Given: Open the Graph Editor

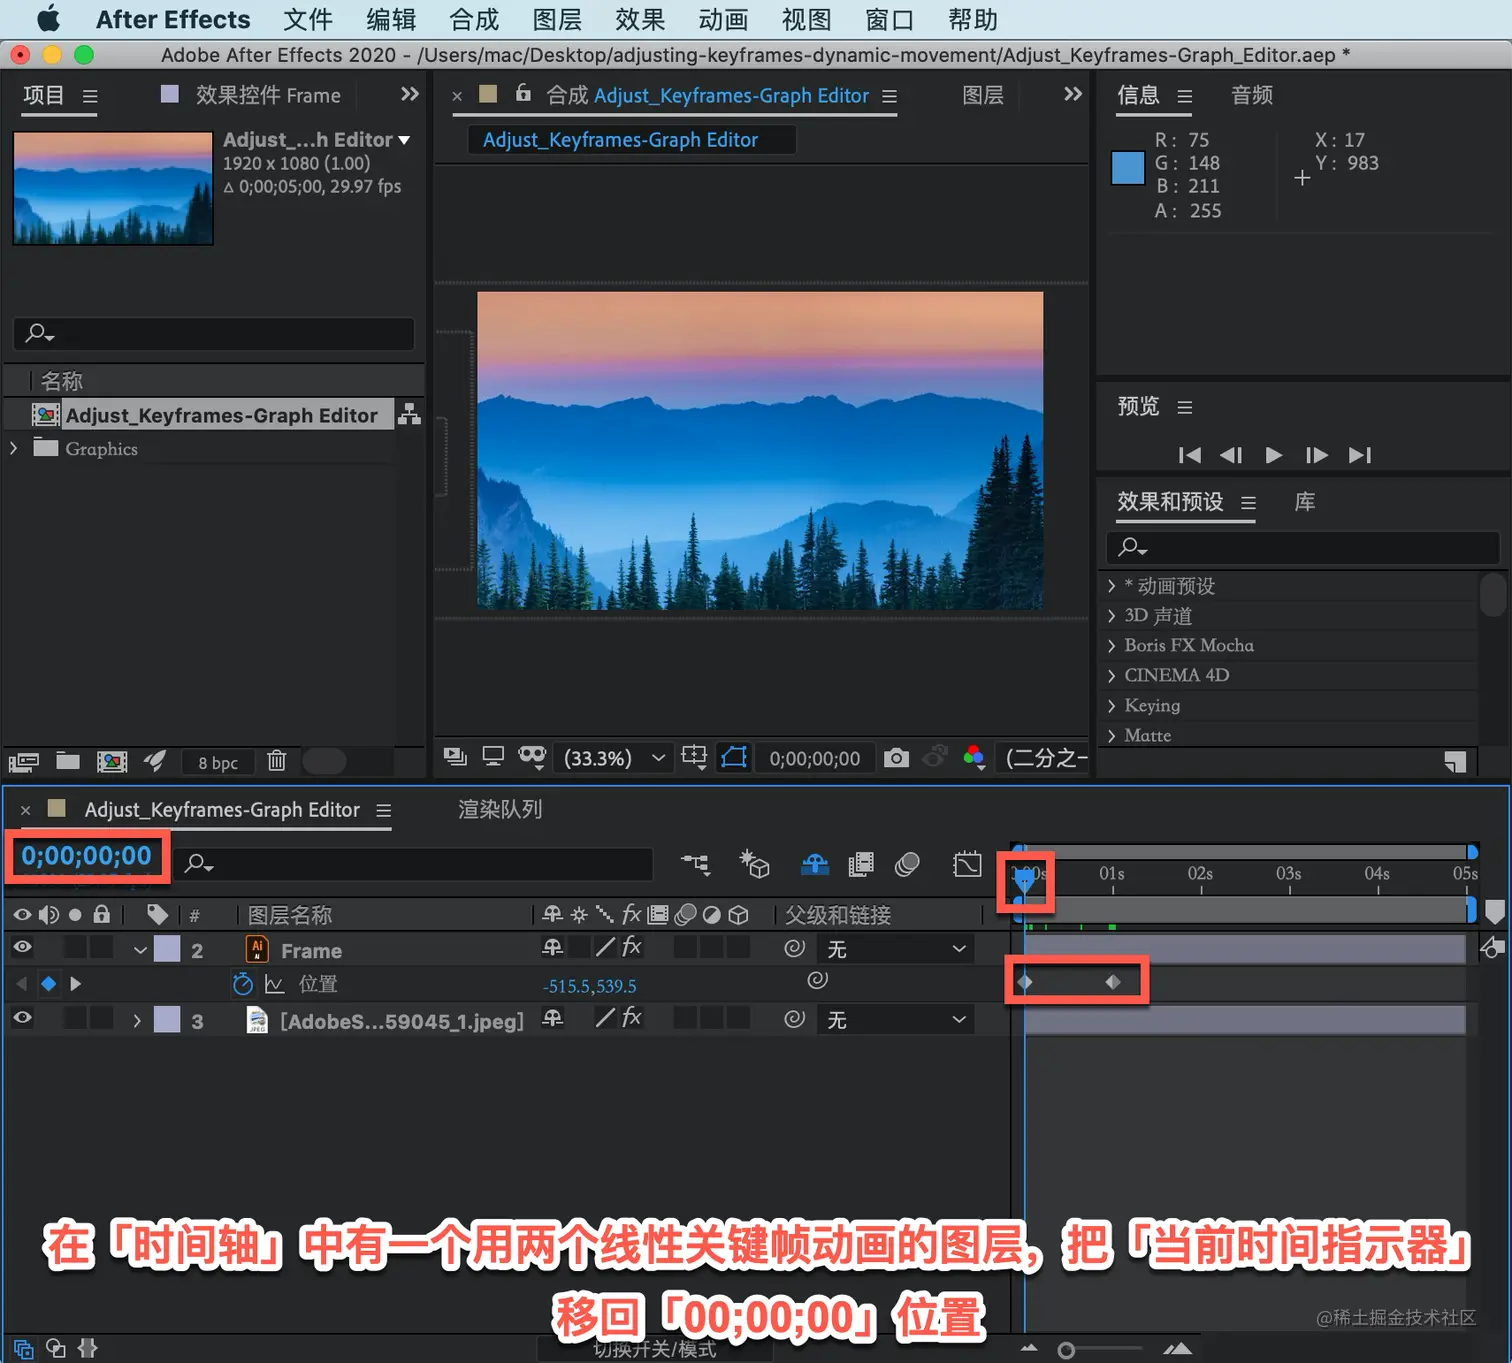Looking at the screenshot, I should point(968,864).
